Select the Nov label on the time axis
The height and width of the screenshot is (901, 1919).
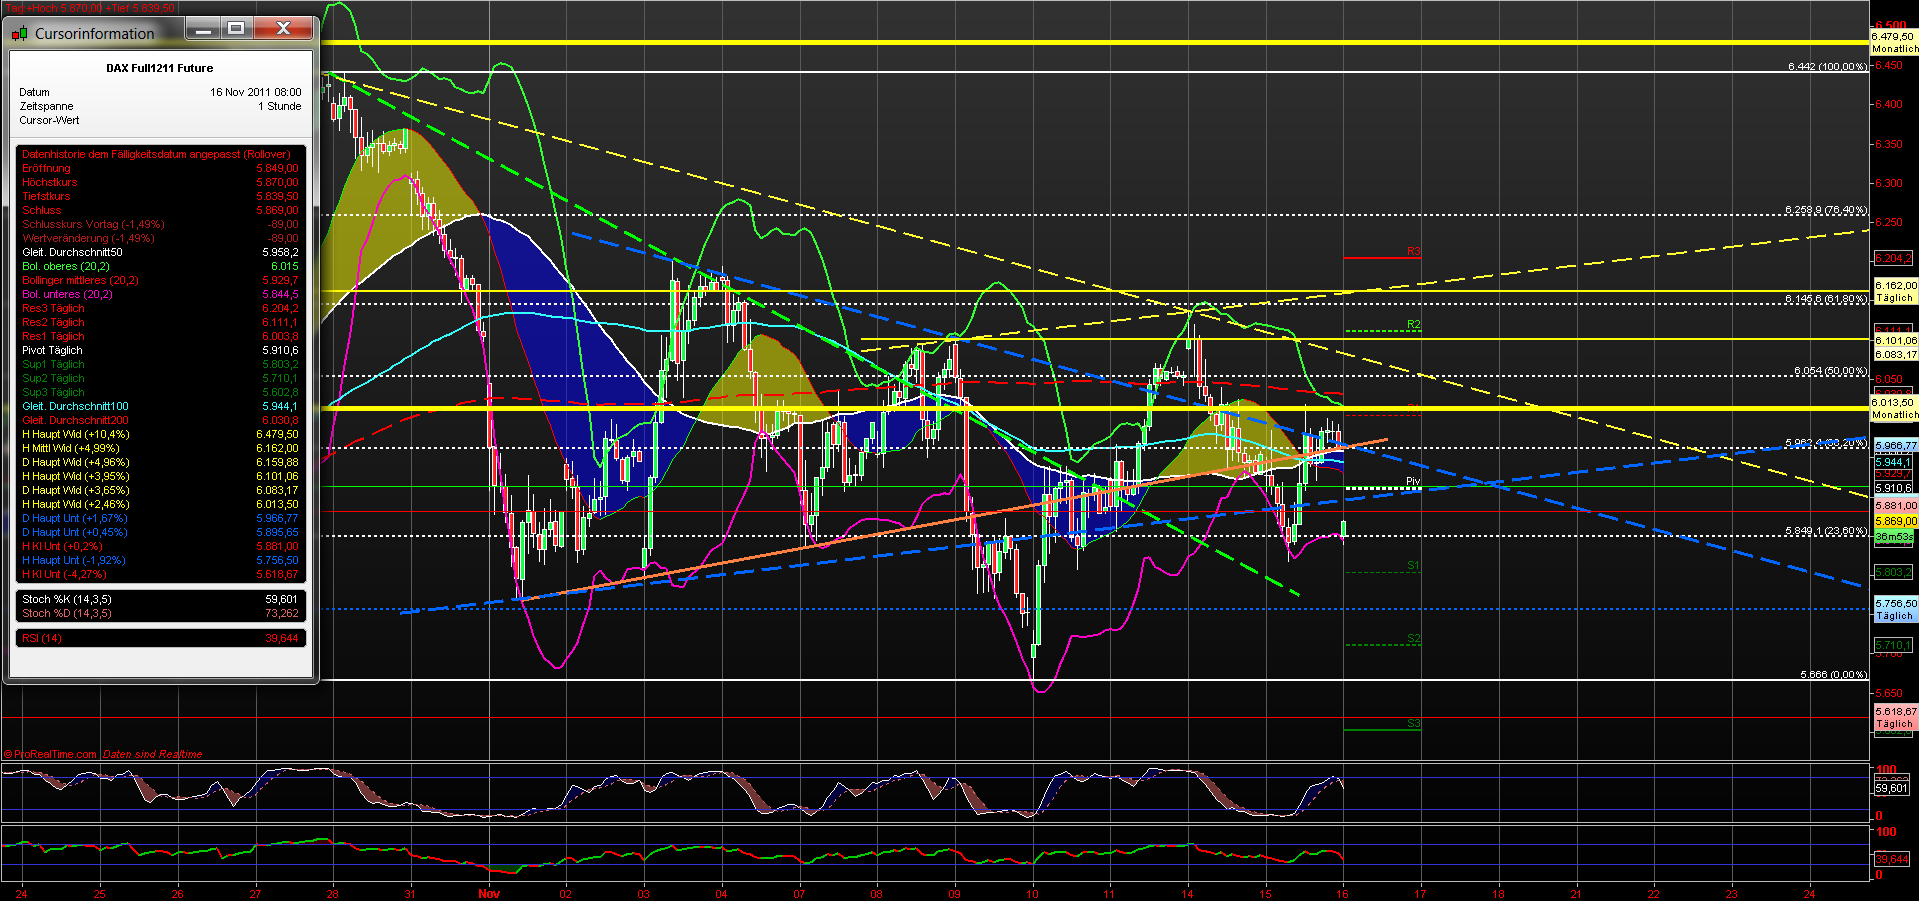pos(489,893)
